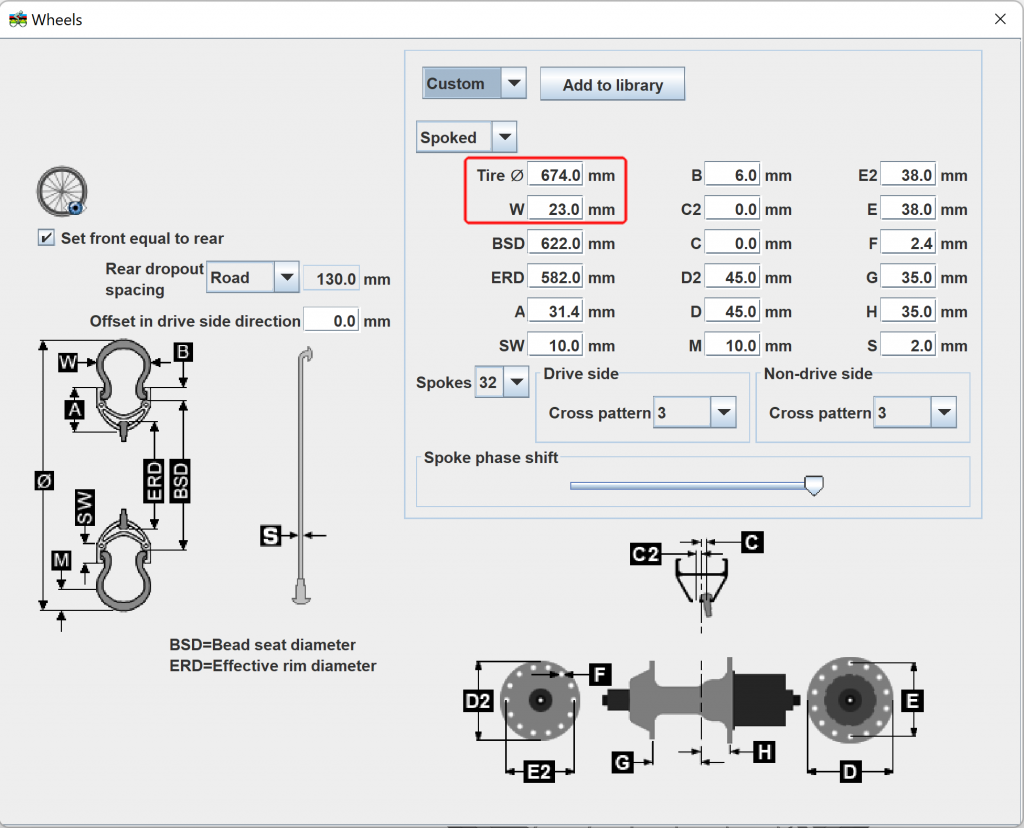Click the A label in rim diagram
Screen dimensions: 1024x828
point(74,409)
